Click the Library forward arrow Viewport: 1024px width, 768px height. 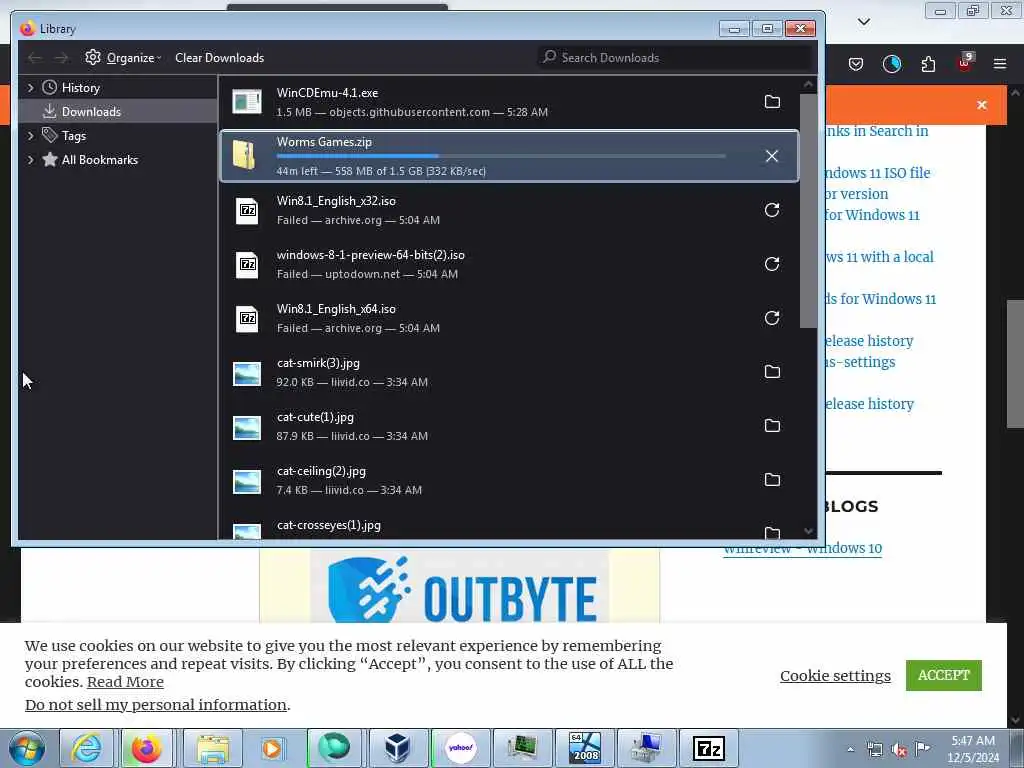click(x=61, y=58)
